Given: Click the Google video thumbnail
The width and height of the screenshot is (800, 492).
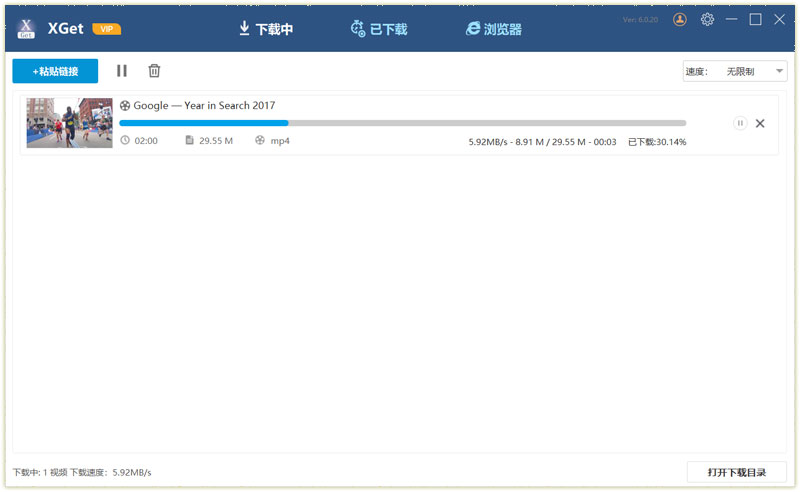Looking at the screenshot, I should [x=69, y=123].
